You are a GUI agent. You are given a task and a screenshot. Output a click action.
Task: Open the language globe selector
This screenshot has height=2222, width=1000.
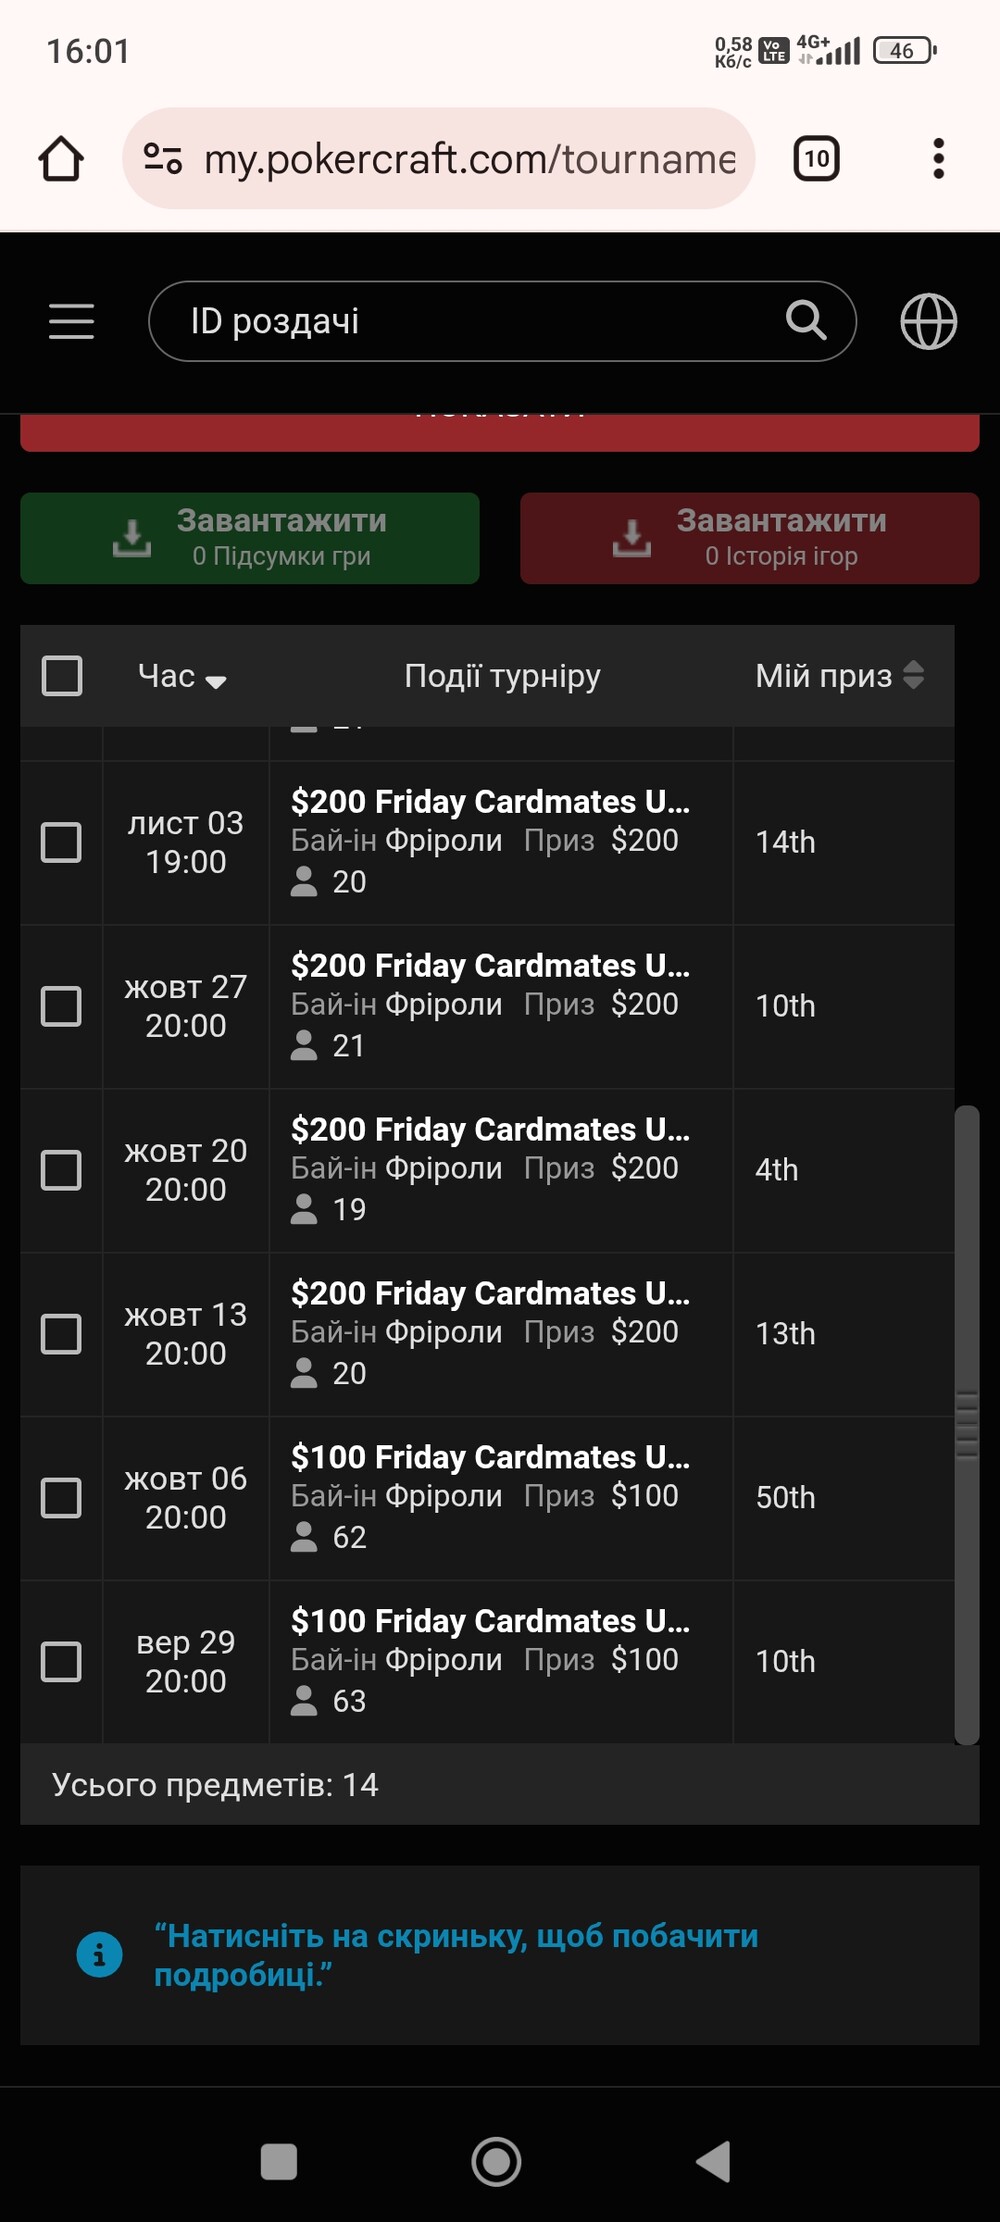tap(929, 322)
